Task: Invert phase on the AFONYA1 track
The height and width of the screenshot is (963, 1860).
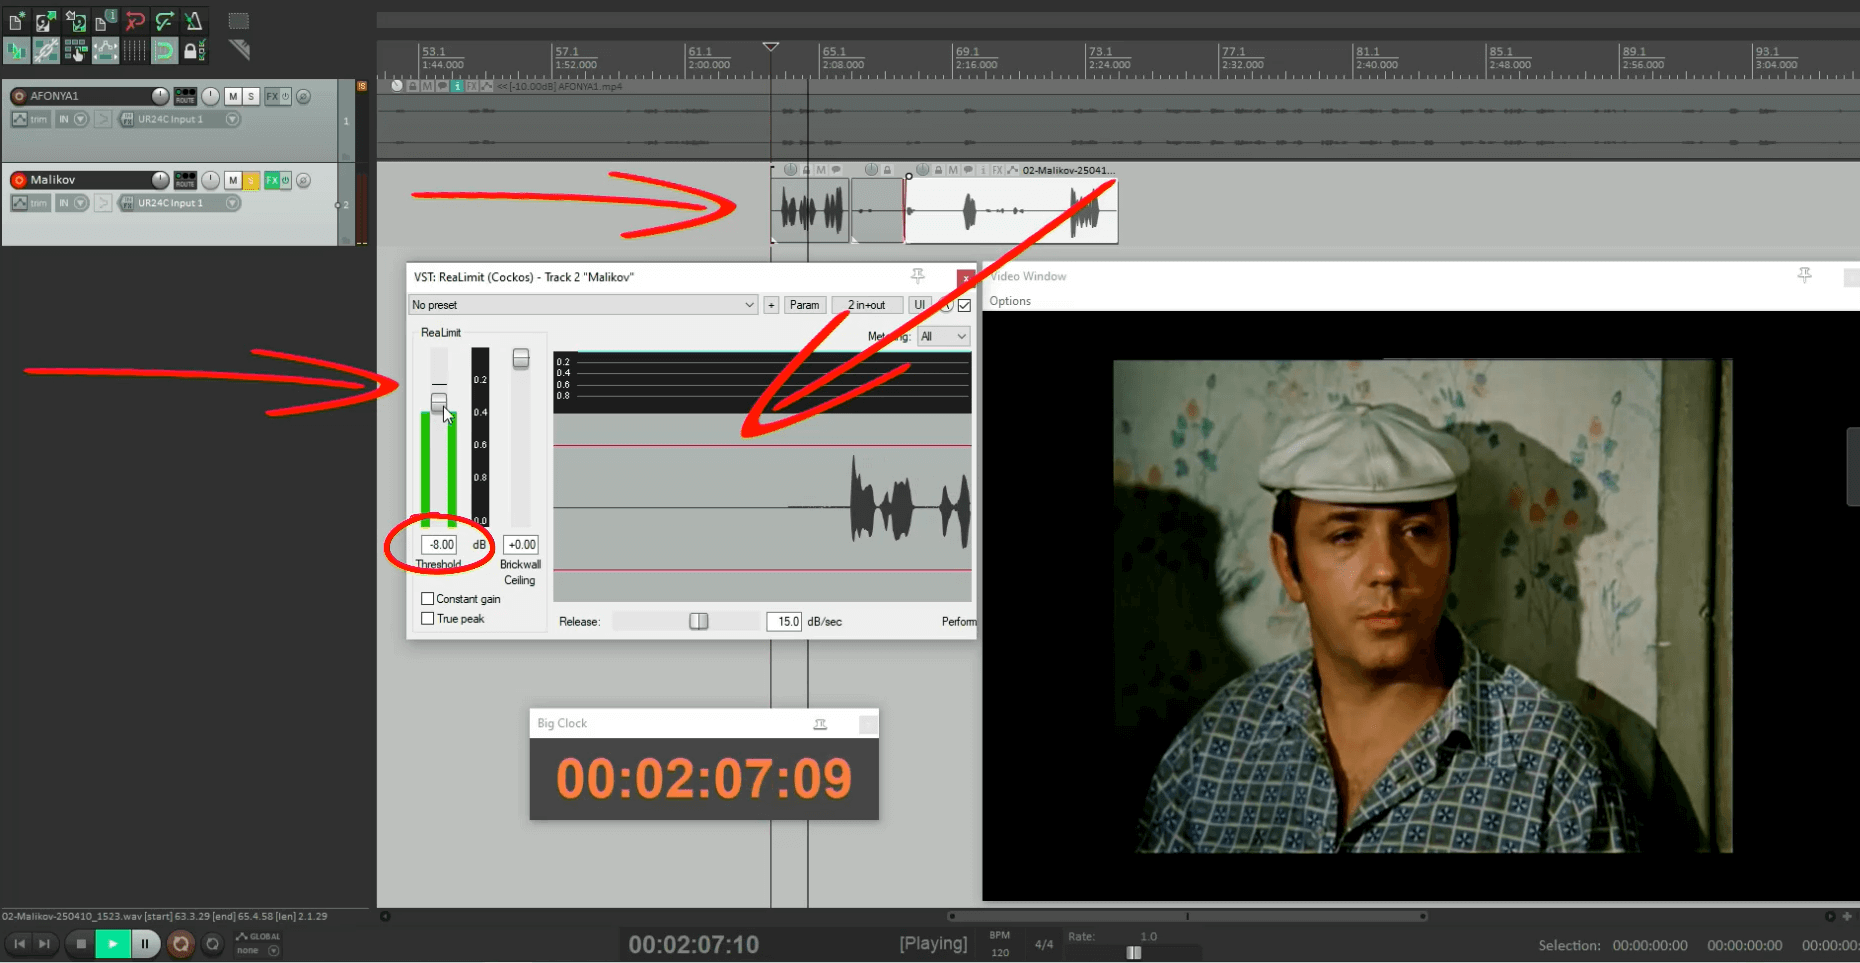Action: (303, 96)
